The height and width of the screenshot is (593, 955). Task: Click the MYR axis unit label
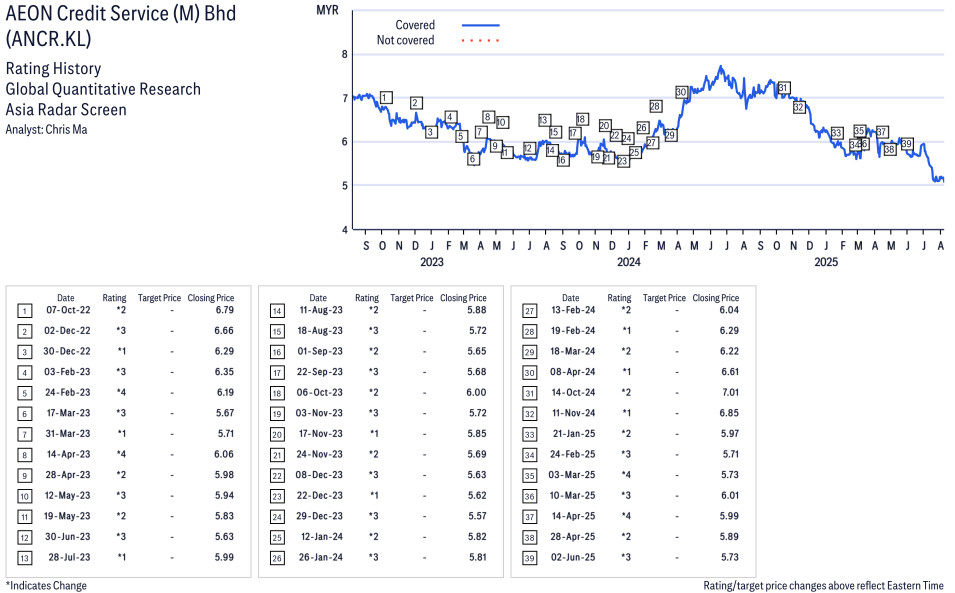click(x=328, y=10)
